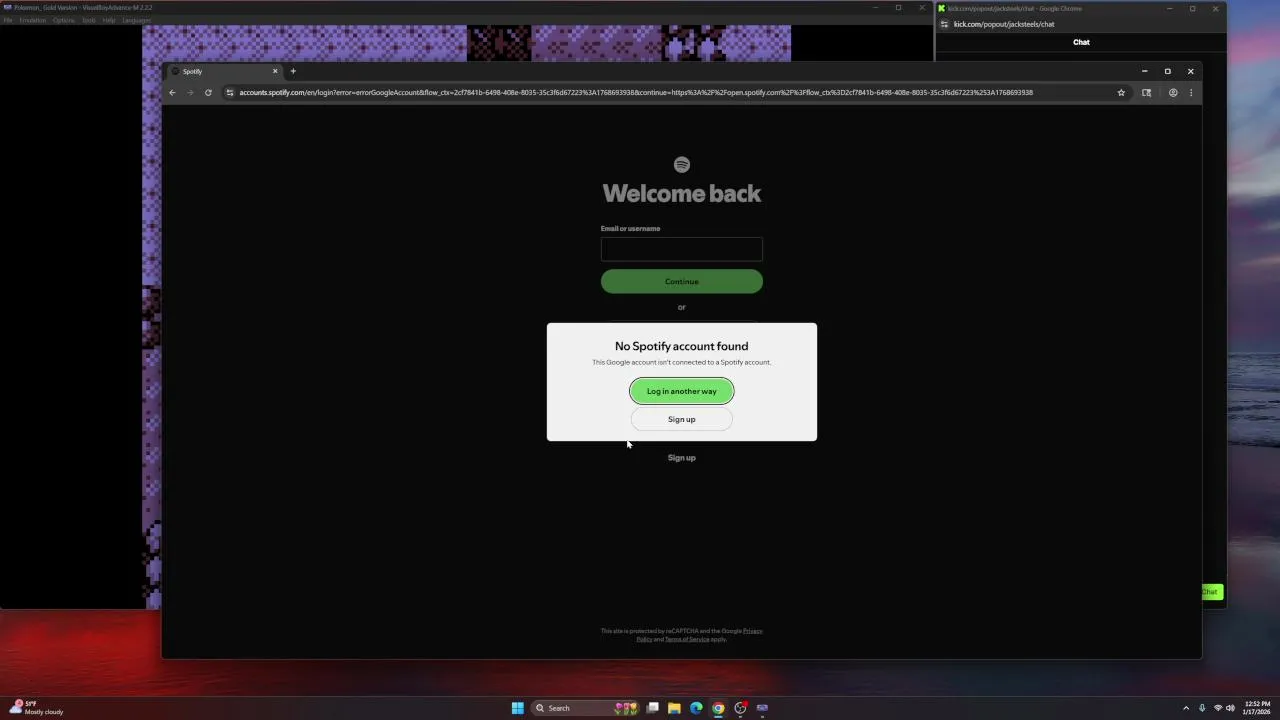Click the Sign up link below the dialog
Screen dimensions: 1280x720
681,458
